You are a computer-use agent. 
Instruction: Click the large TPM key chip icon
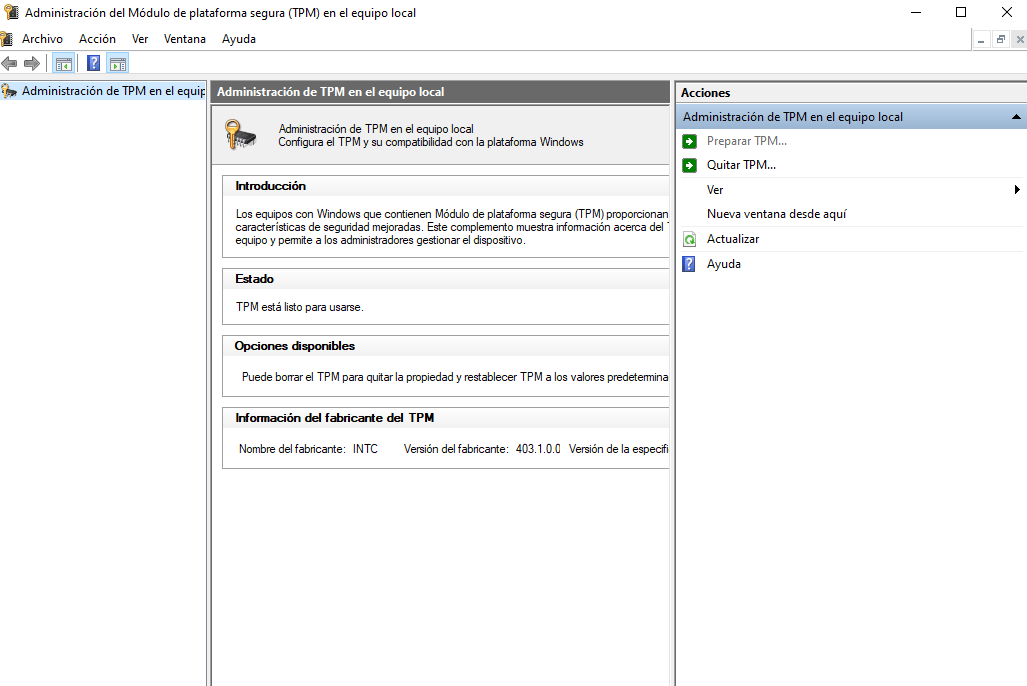(x=240, y=134)
